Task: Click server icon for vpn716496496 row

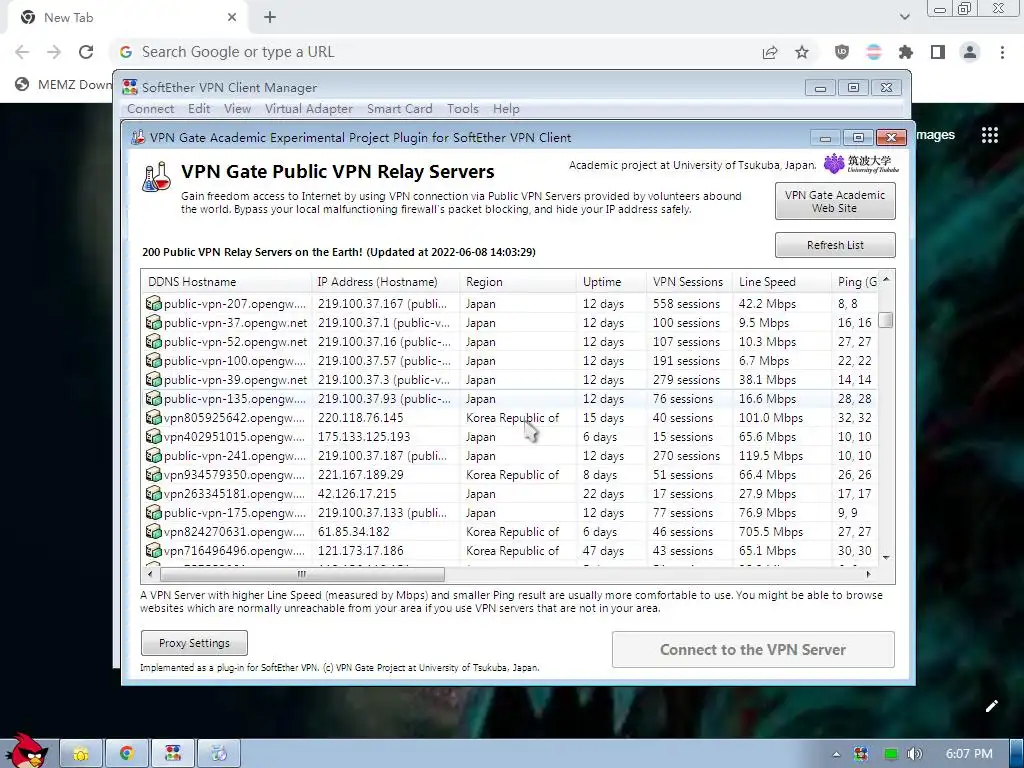Action: pos(153,550)
